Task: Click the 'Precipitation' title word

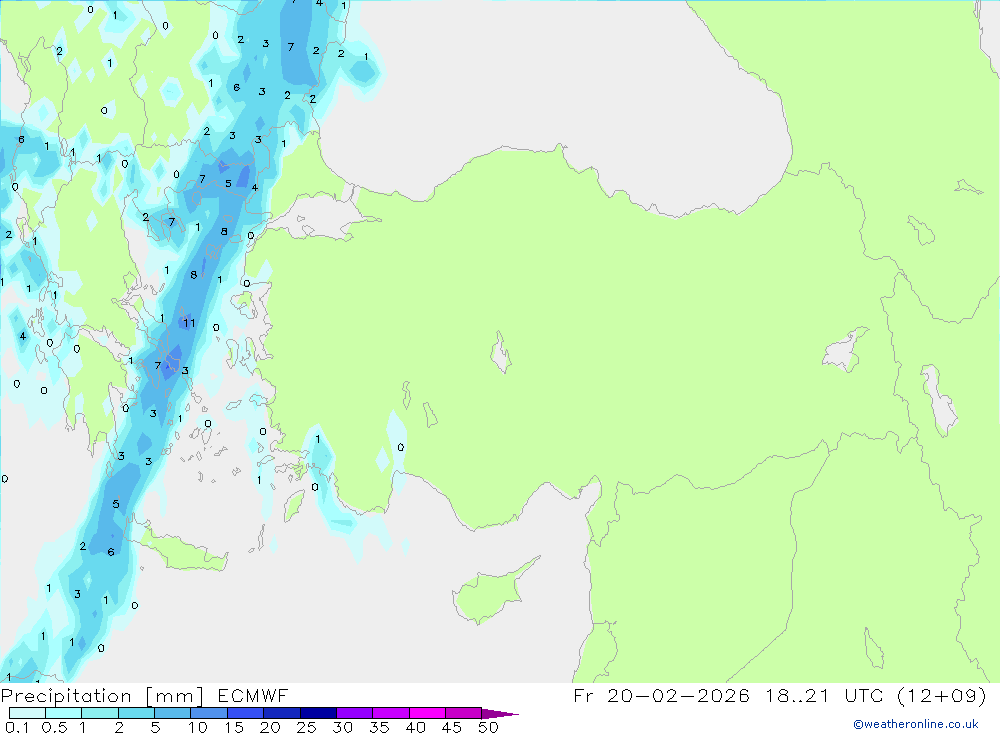Action: (x=66, y=696)
